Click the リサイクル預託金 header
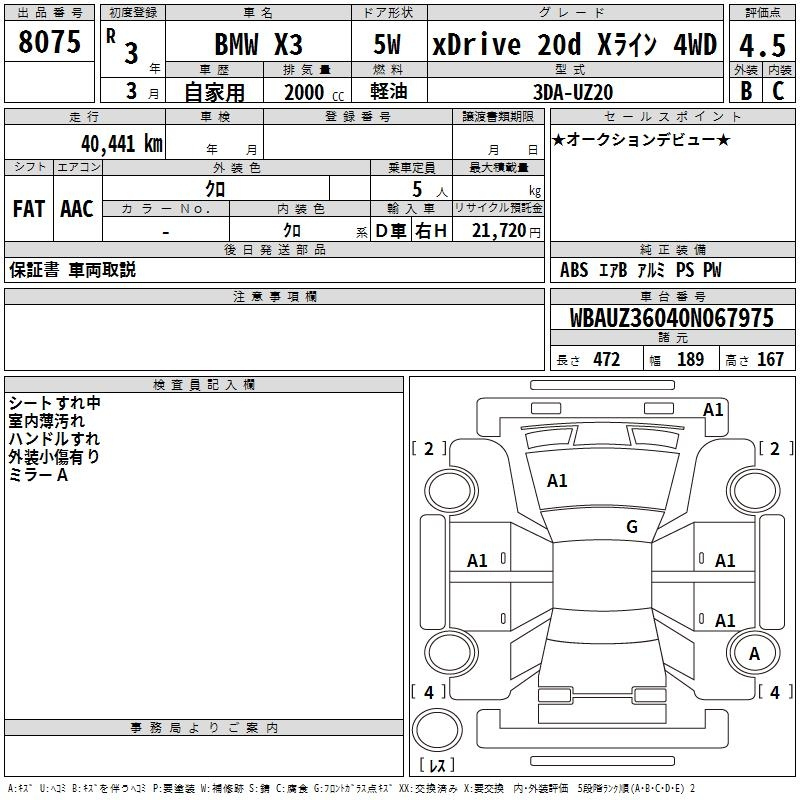This screenshot has height=800, width=800. (x=498, y=208)
